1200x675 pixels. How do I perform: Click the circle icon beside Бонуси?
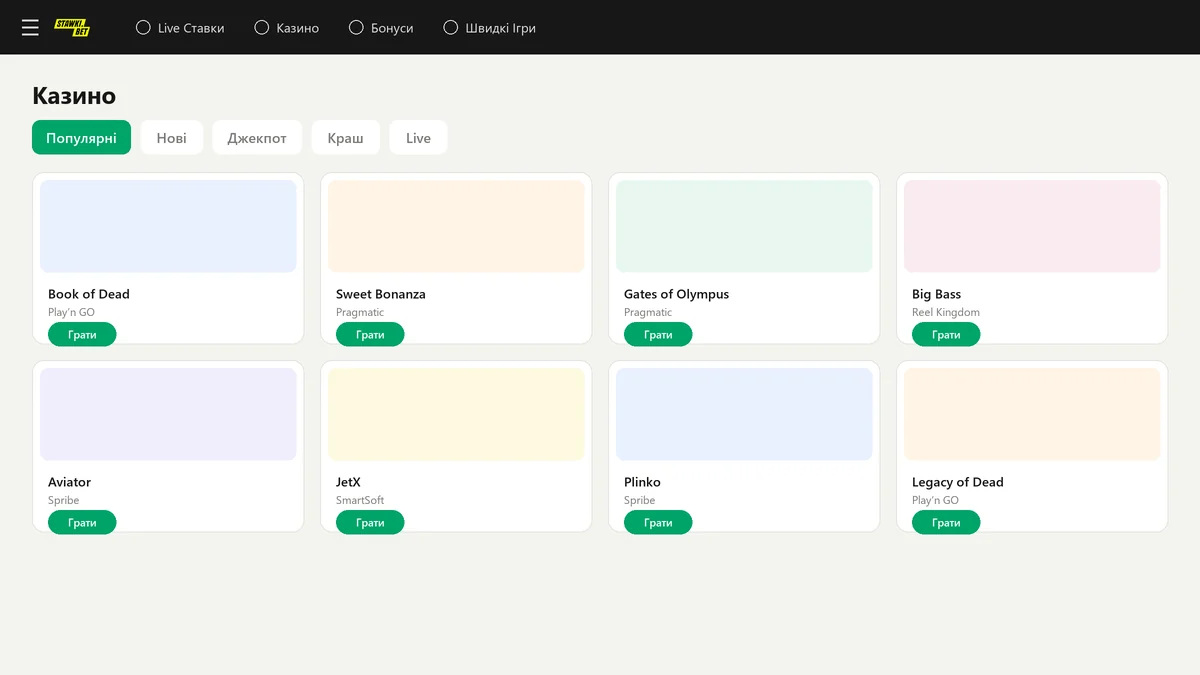click(356, 28)
